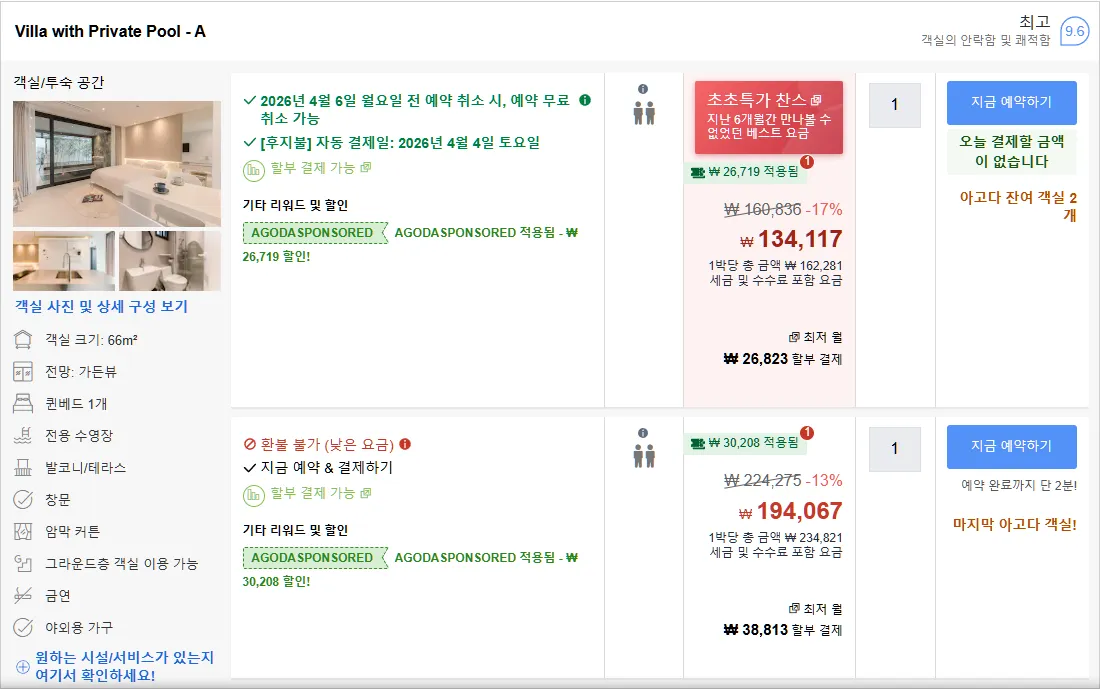Click the private pool icon
Viewport: 1100px width, 690px height.
point(23,435)
